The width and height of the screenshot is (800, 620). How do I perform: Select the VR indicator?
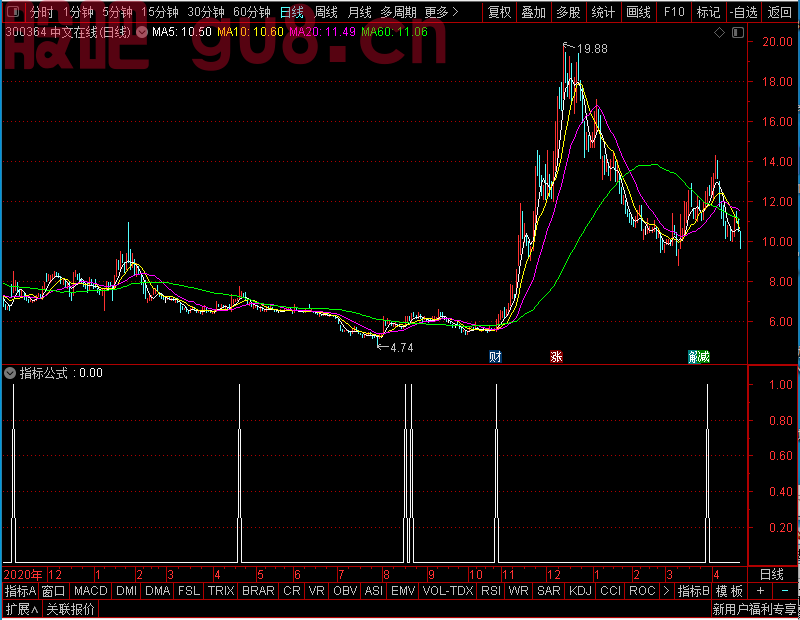click(317, 591)
